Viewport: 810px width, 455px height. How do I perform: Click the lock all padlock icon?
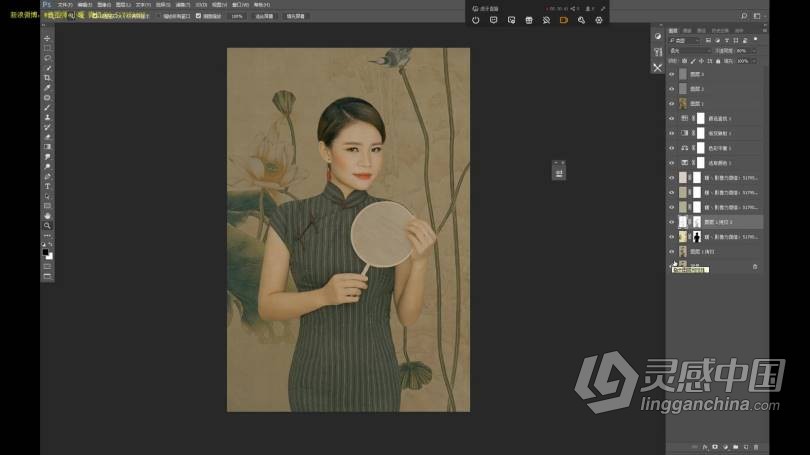(x=718, y=61)
